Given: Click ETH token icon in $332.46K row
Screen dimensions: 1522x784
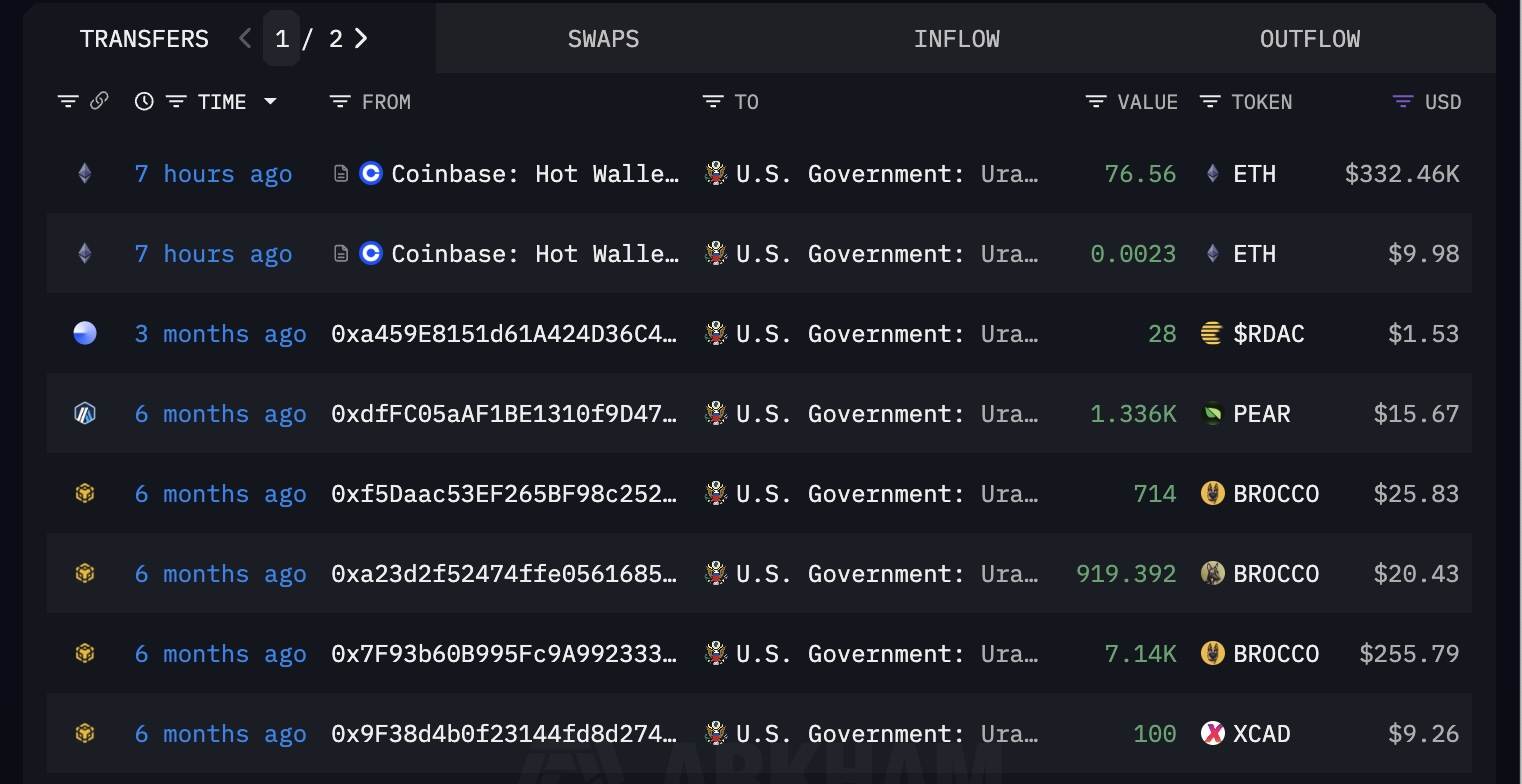Looking at the screenshot, I should (1212, 174).
